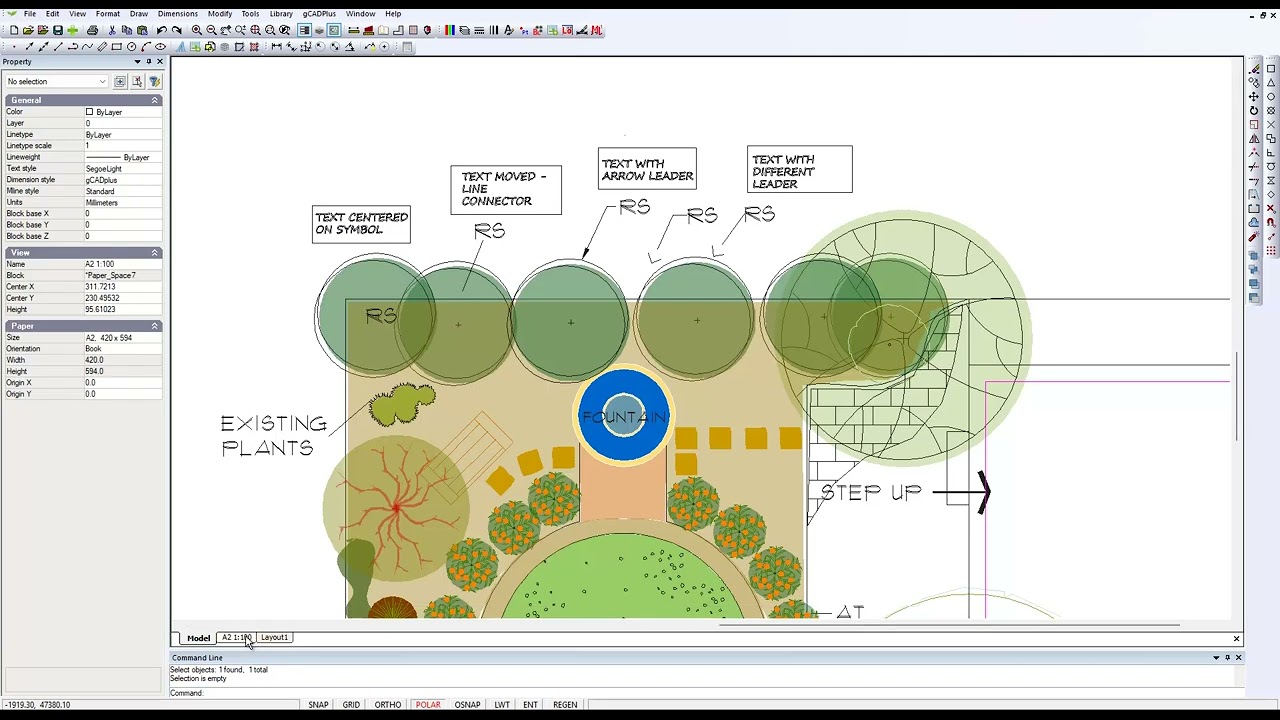Click the vertical scrollbar of drawing area

click(1237, 395)
